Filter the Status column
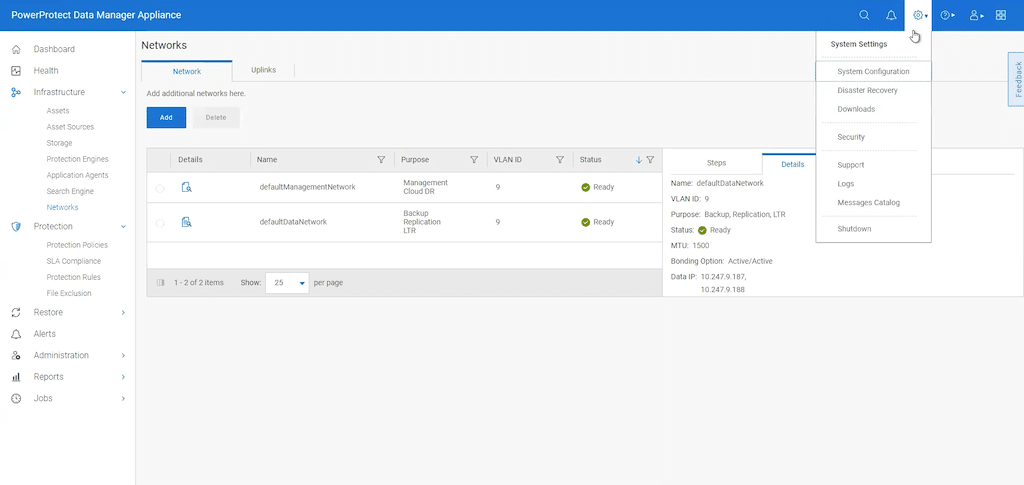The width and height of the screenshot is (1024, 485). [650, 159]
